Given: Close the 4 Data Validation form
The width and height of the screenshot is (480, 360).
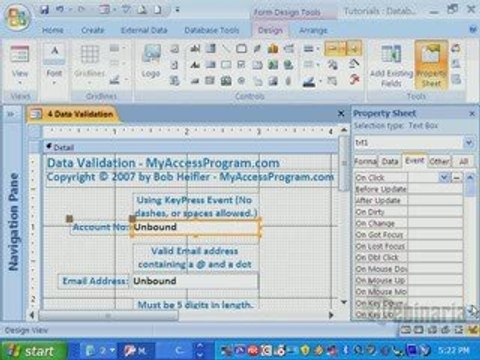Looking at the screenshot, I should pos(341,114).
